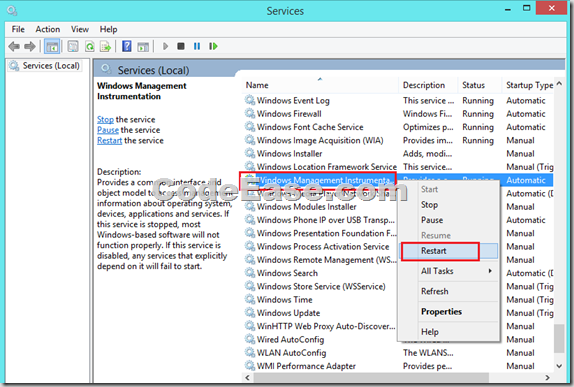Select the Windows Modules Installer row
The height and width of the screenshot is (387, 574).
tap(398, 206)
